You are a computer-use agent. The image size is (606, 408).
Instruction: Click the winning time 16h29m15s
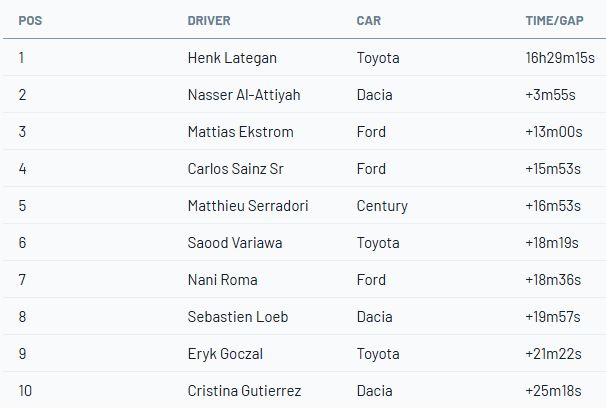pyautogui.click(x=560, y=58)
